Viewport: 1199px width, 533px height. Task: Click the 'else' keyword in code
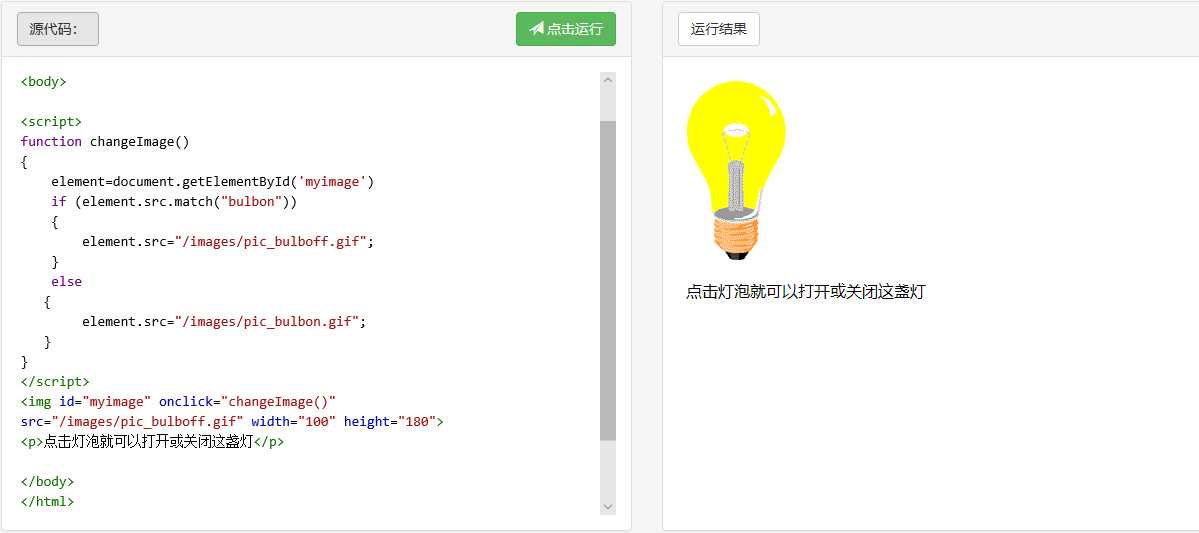tap(67, 281)
